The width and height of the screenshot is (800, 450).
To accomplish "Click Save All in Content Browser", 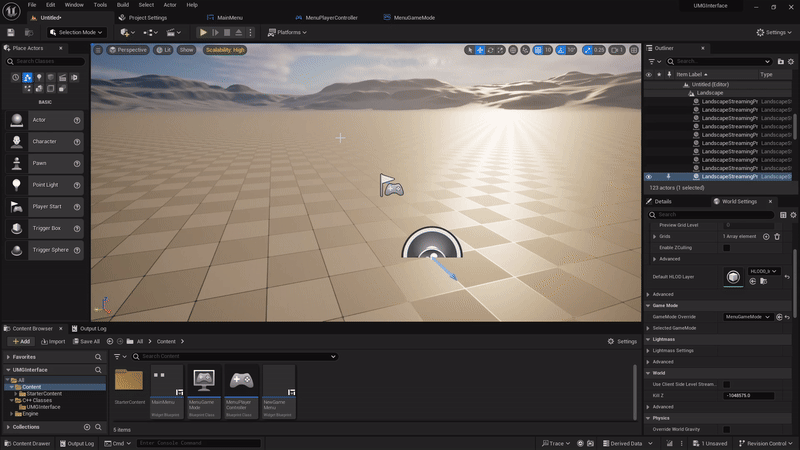I will [86, 341].
